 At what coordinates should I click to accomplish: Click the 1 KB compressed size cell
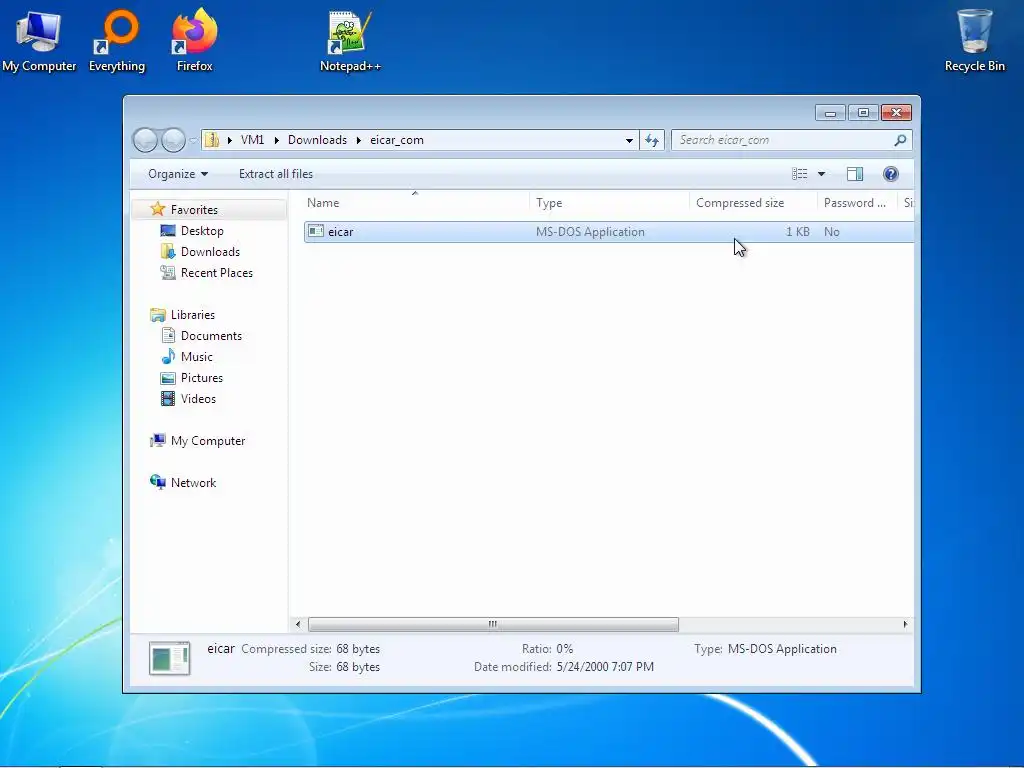click(797, 232)
